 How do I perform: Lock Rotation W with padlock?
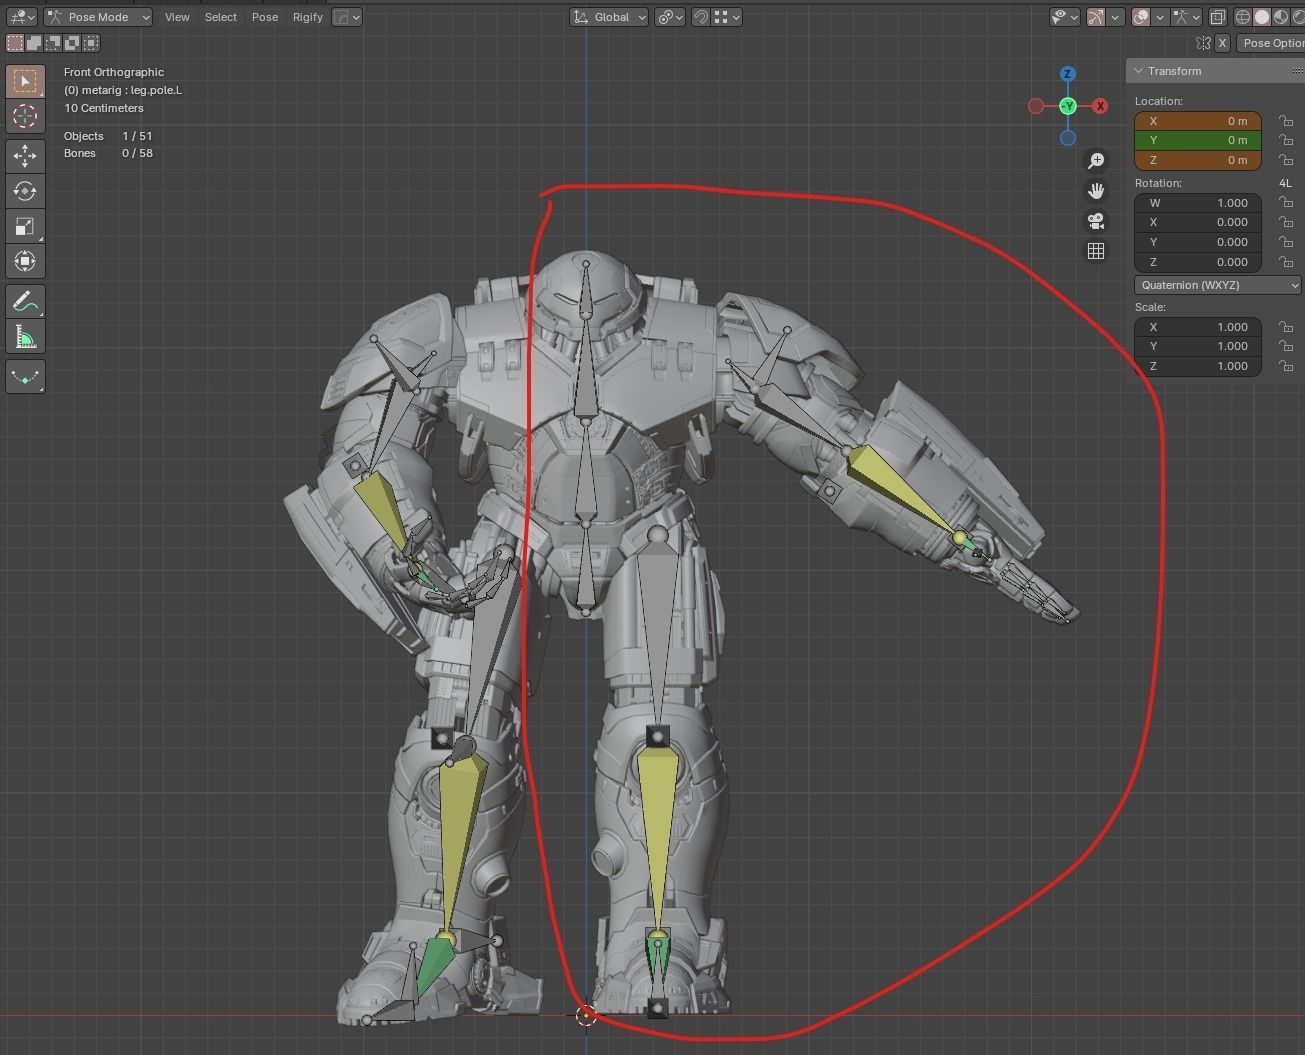(x=1286, y=203)
